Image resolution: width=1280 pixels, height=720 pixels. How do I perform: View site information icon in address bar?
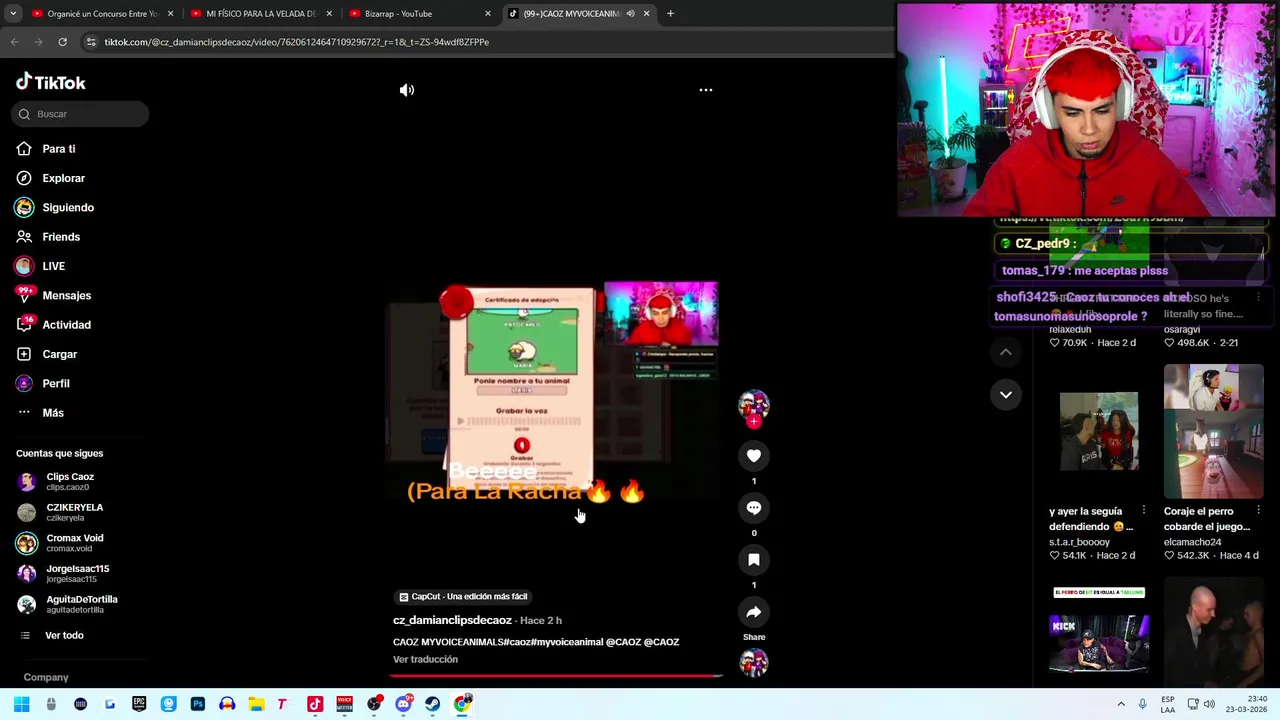pyautogui.click(x=91, y=42)
